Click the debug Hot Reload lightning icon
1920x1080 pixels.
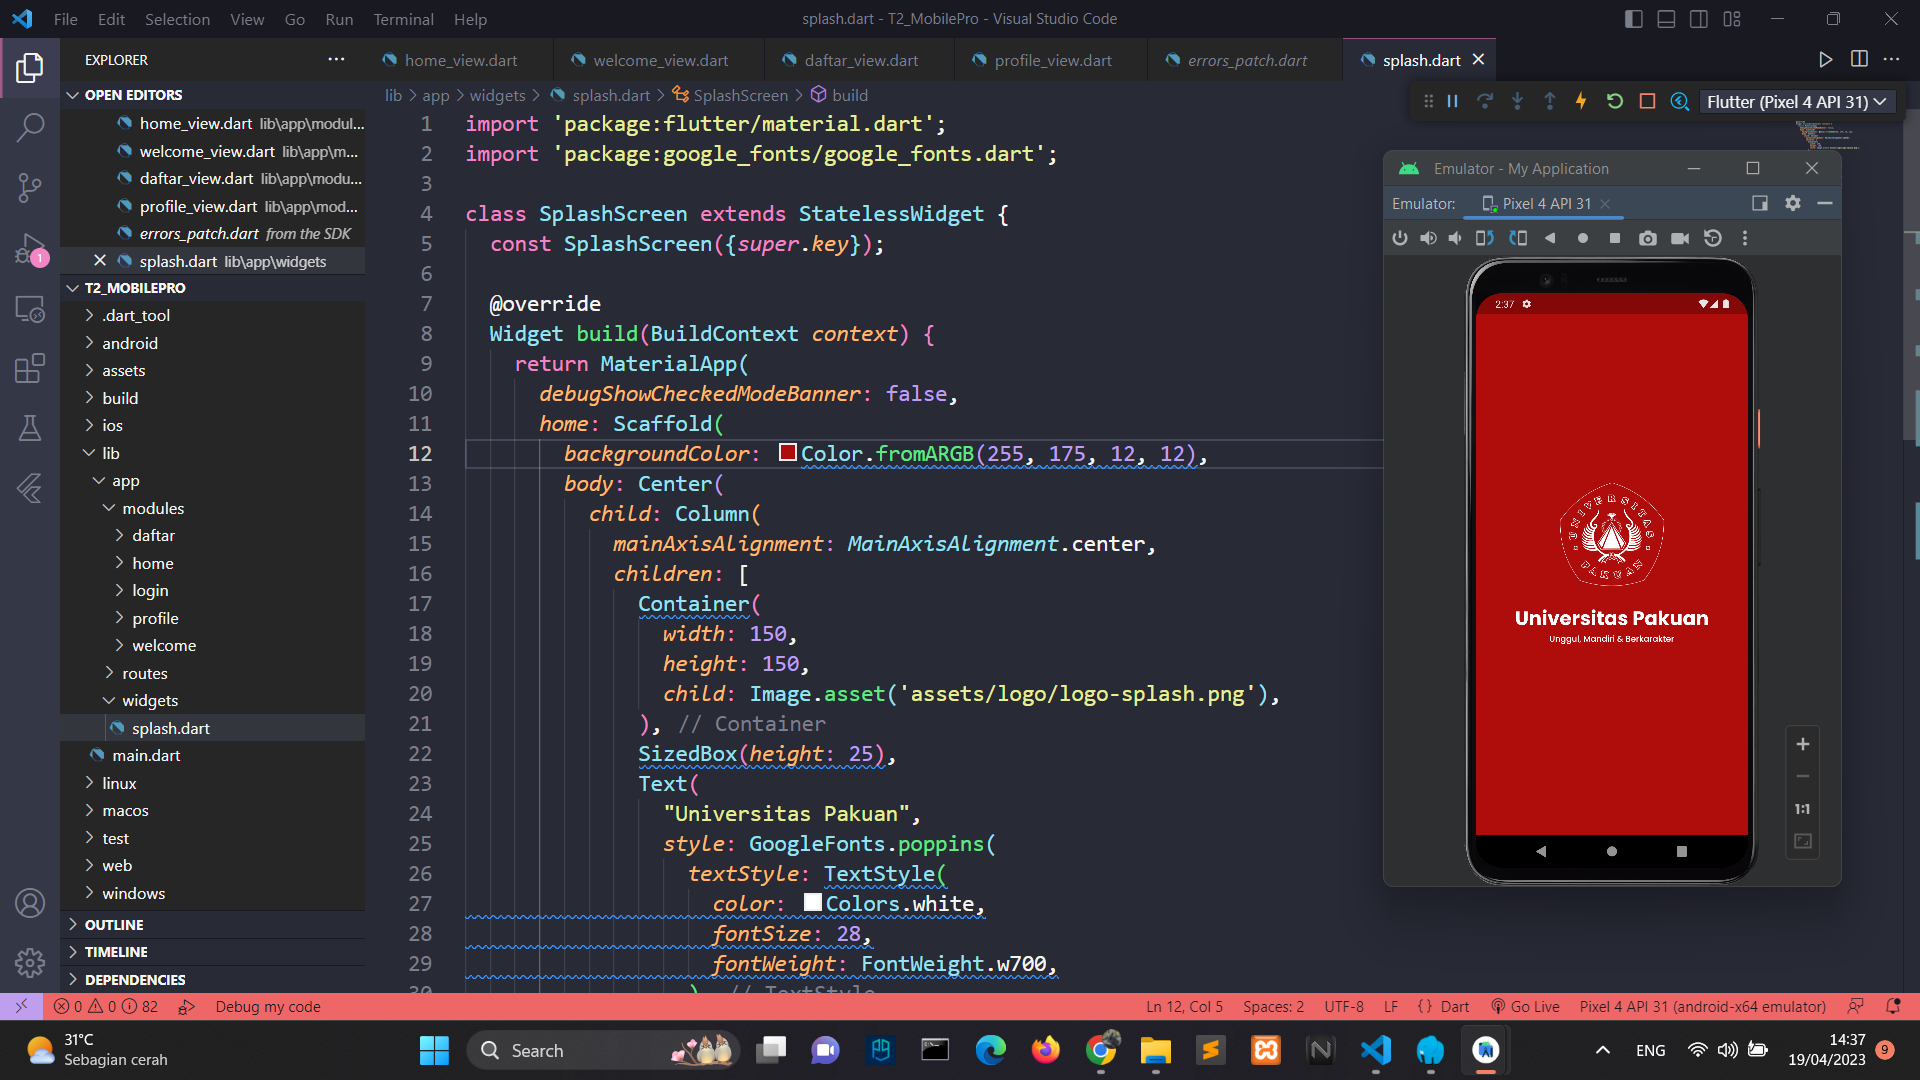[1581, 101]
